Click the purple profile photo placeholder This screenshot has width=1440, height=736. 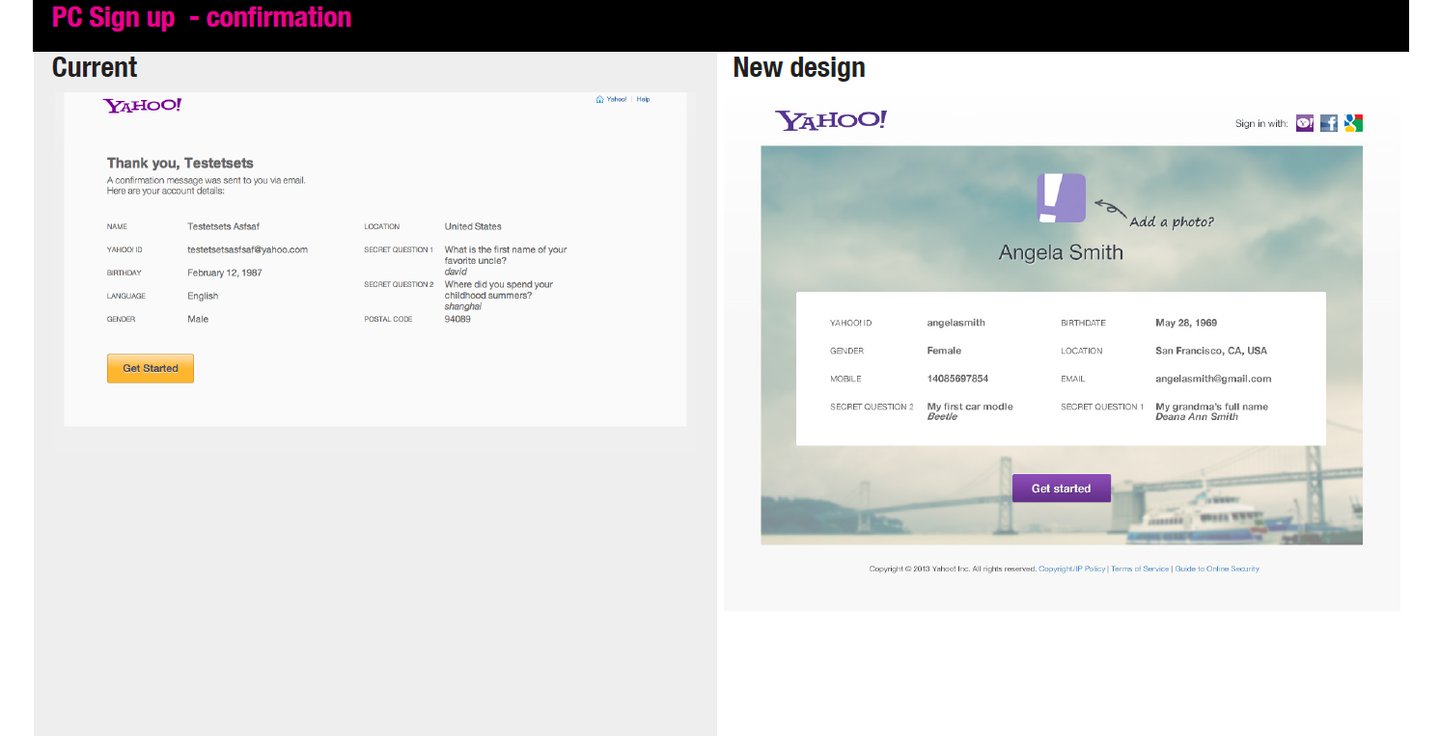pos(1061,198)
